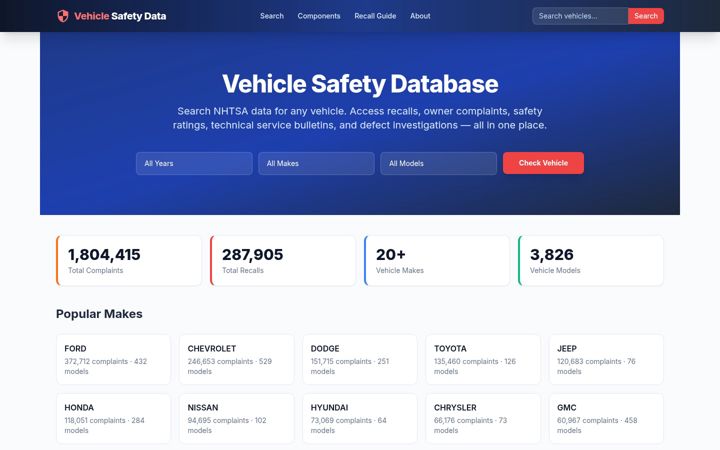Open the HONDA make card

(113, 418)
